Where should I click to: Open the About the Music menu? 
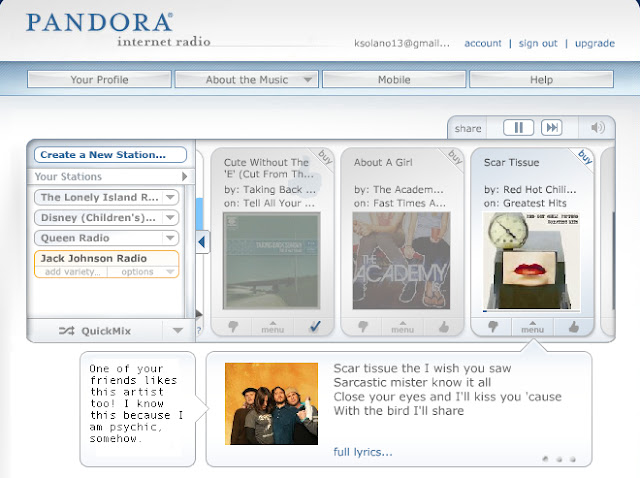point(247,80)
